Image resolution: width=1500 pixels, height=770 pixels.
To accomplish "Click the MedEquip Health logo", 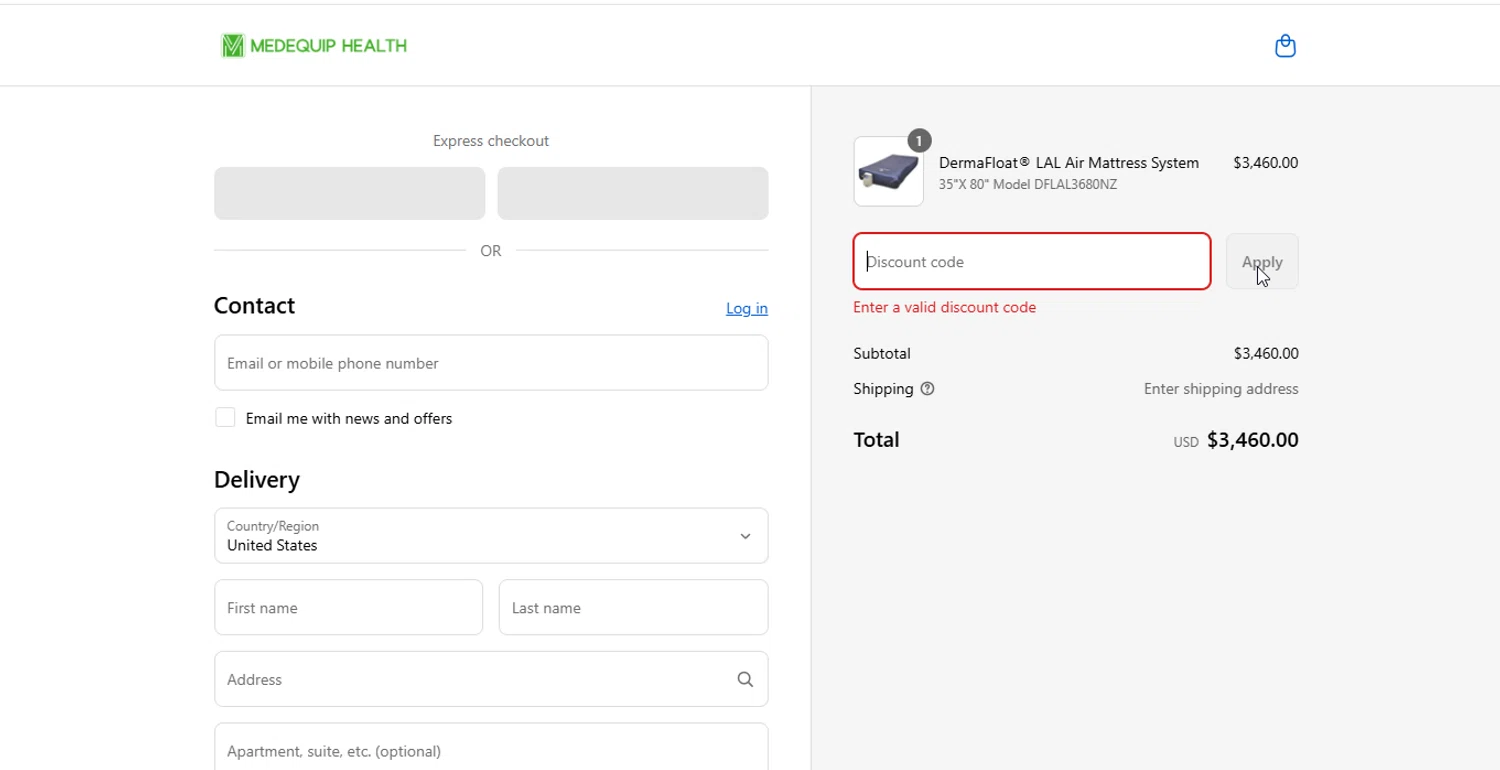I will [x=314, y=46].
